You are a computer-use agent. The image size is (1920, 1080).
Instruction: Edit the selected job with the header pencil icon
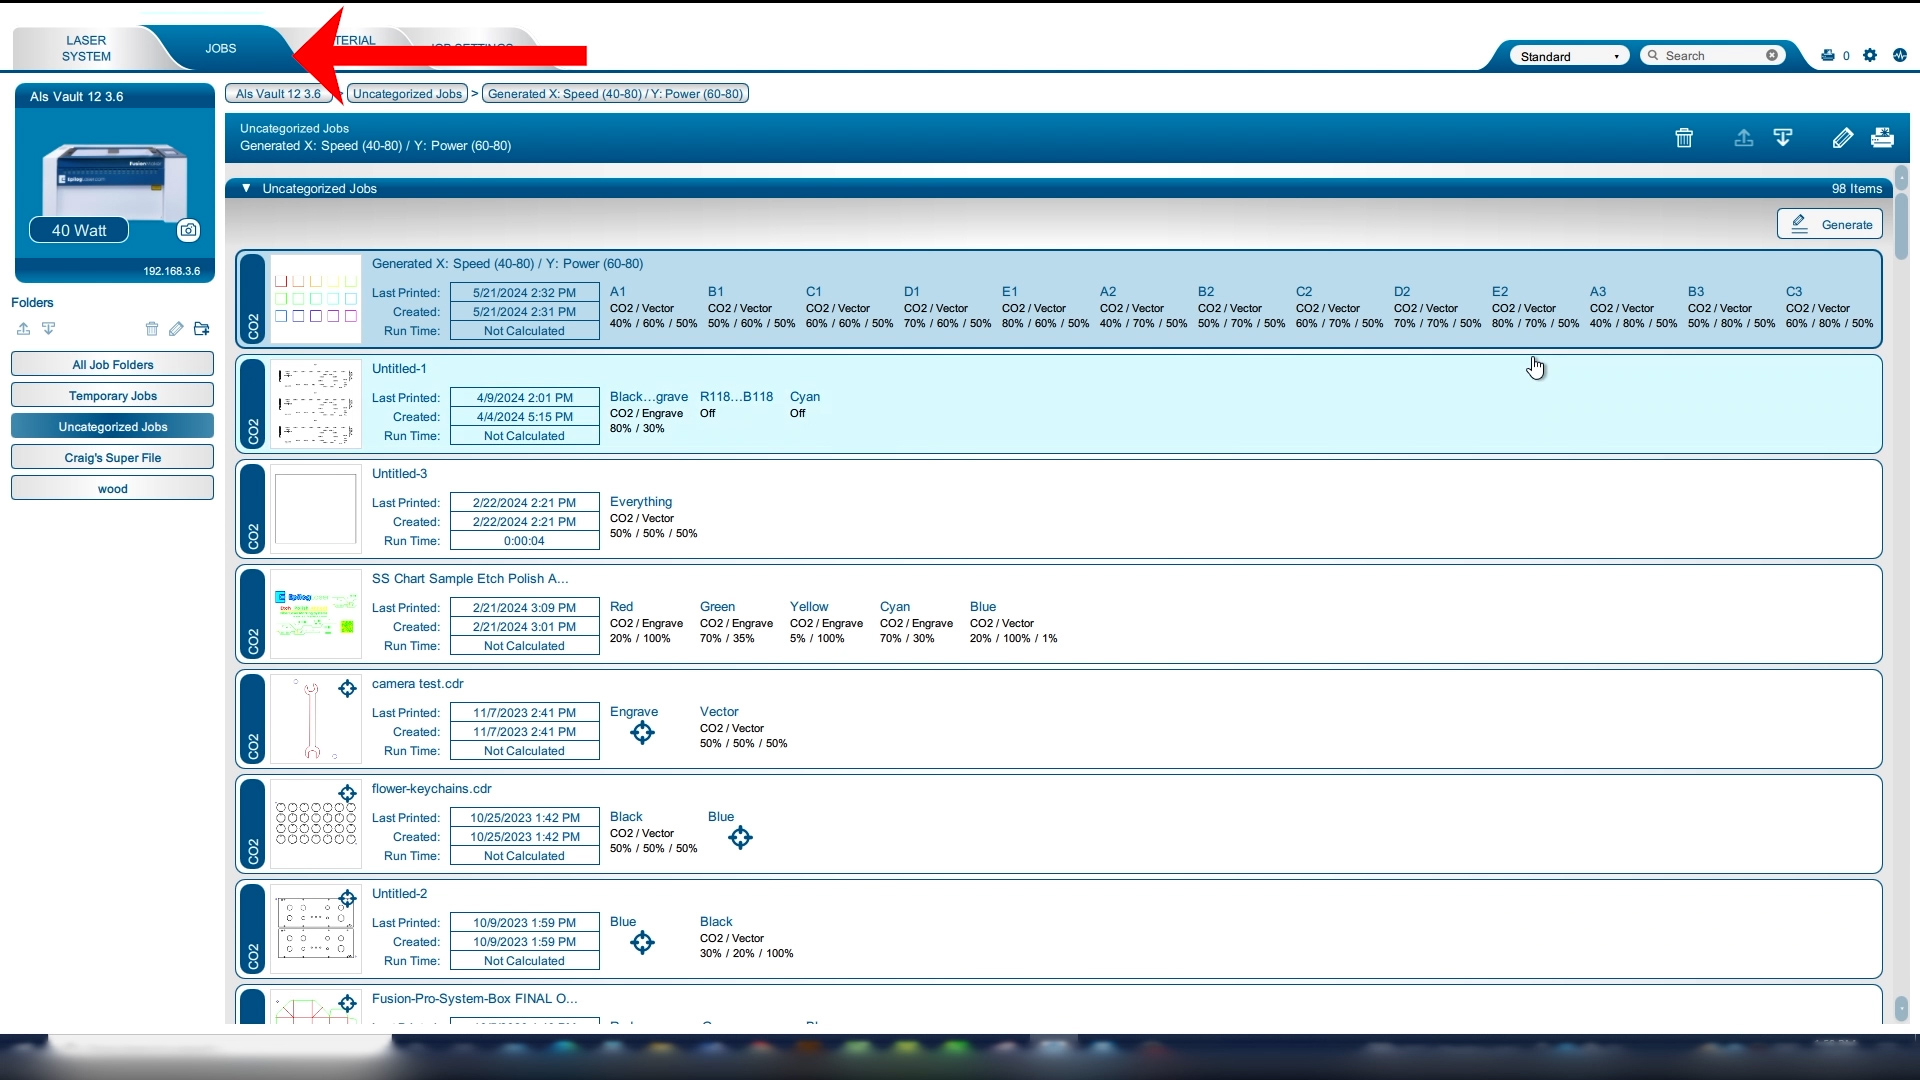pos(1842,138)
